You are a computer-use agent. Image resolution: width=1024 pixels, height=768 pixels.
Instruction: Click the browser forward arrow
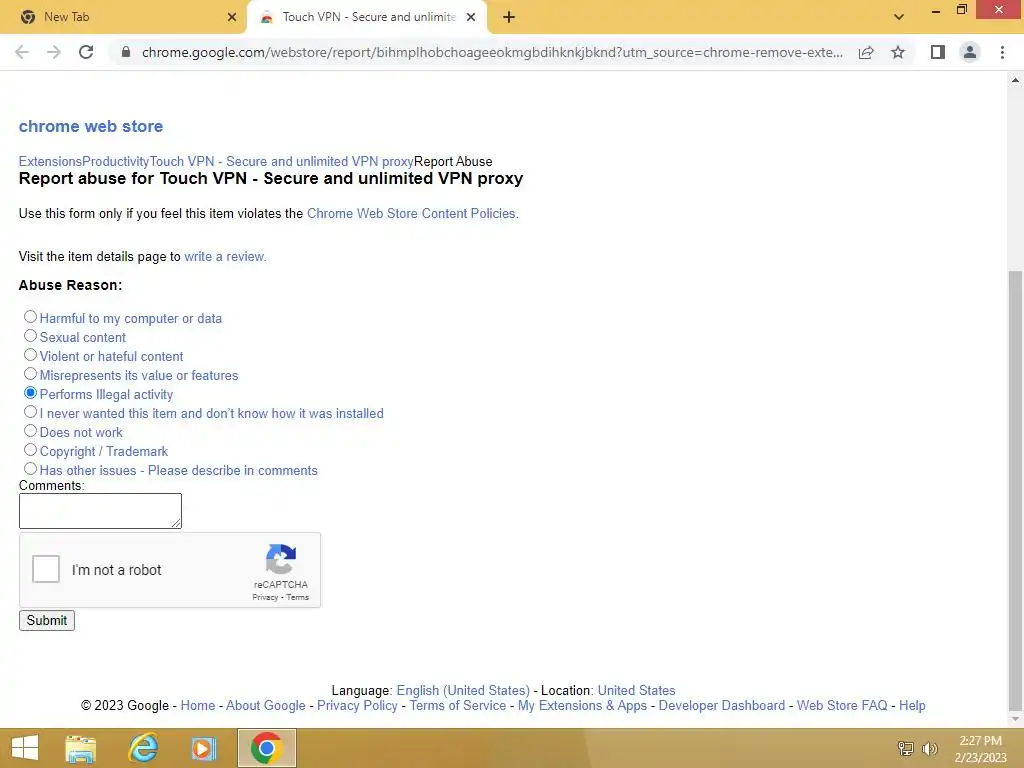pyautogui.click(x=54, y=52)
